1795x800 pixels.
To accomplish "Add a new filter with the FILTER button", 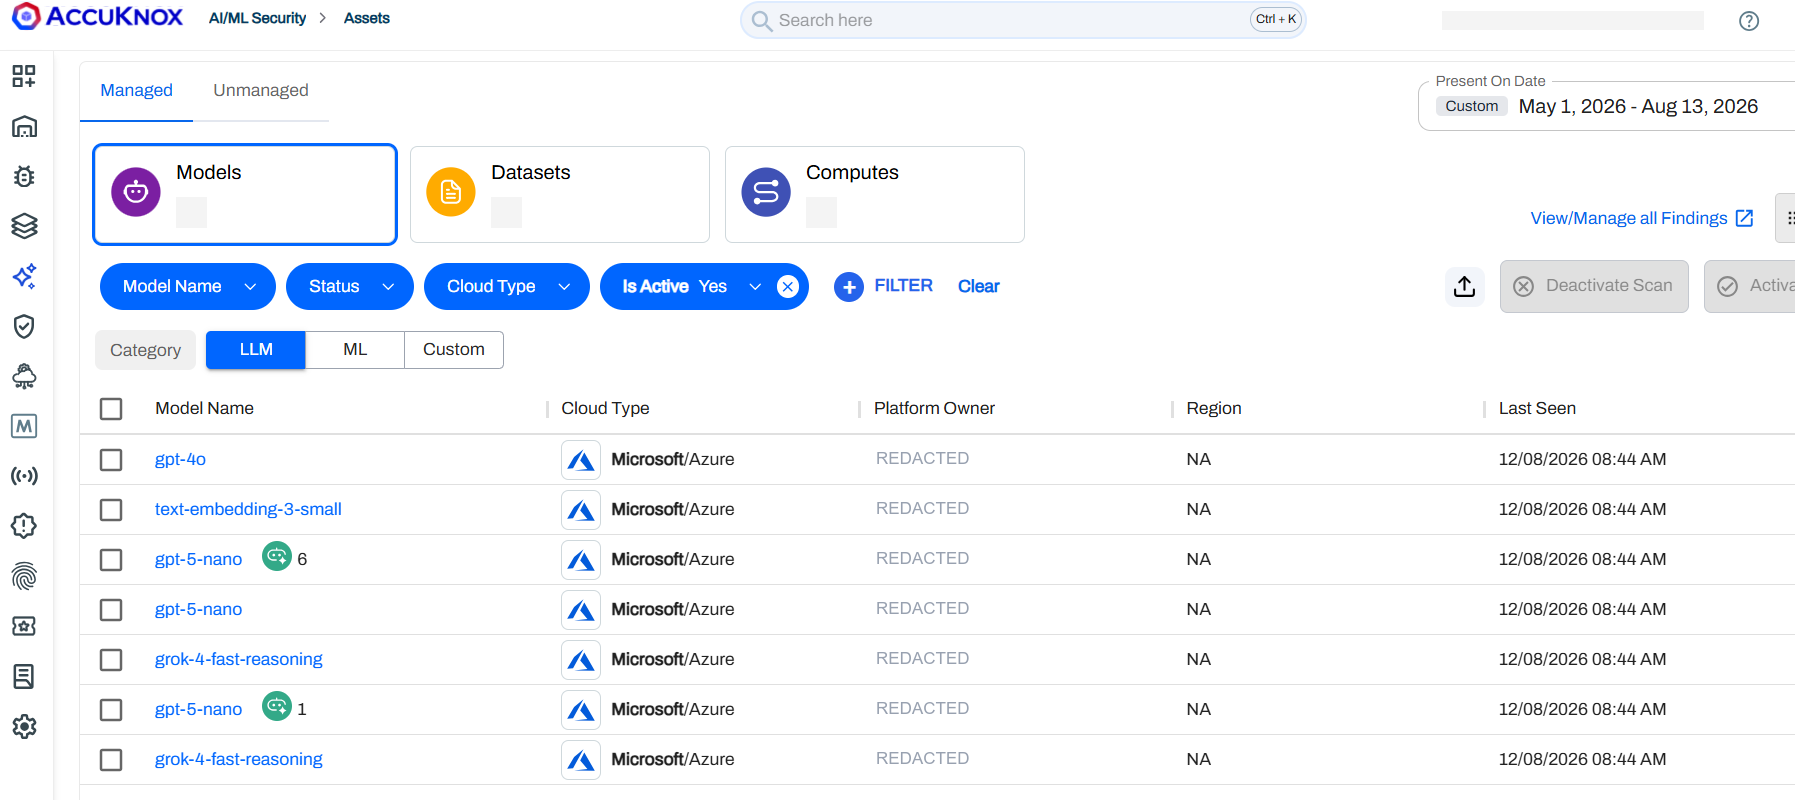I will [884, 286].
